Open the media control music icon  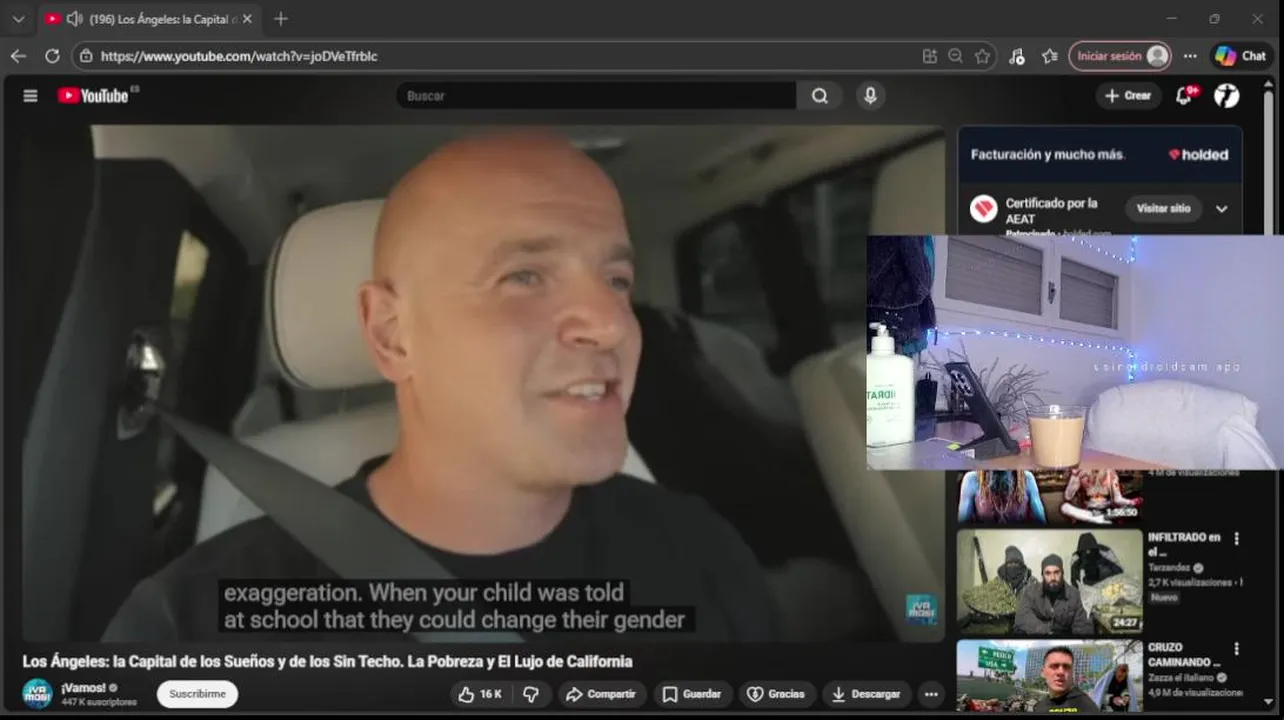[1017, 56]
